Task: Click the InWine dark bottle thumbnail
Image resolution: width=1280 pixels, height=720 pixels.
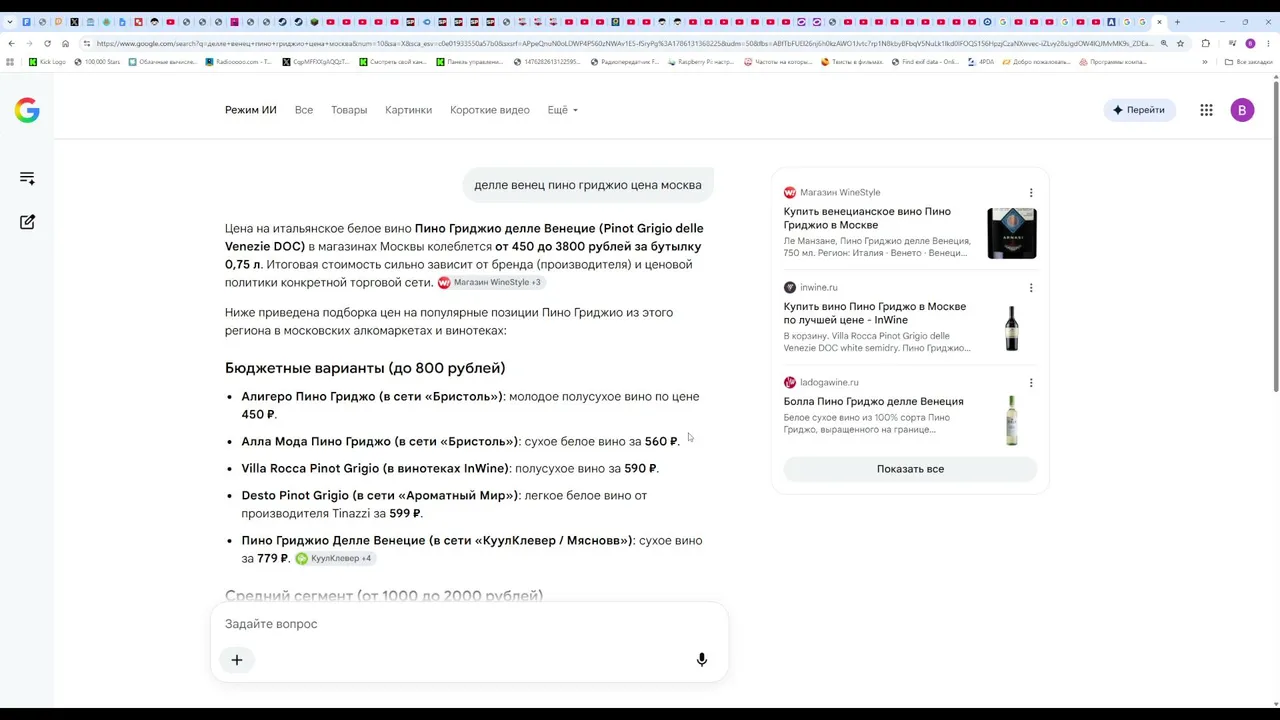Action: coord(1012,328)
